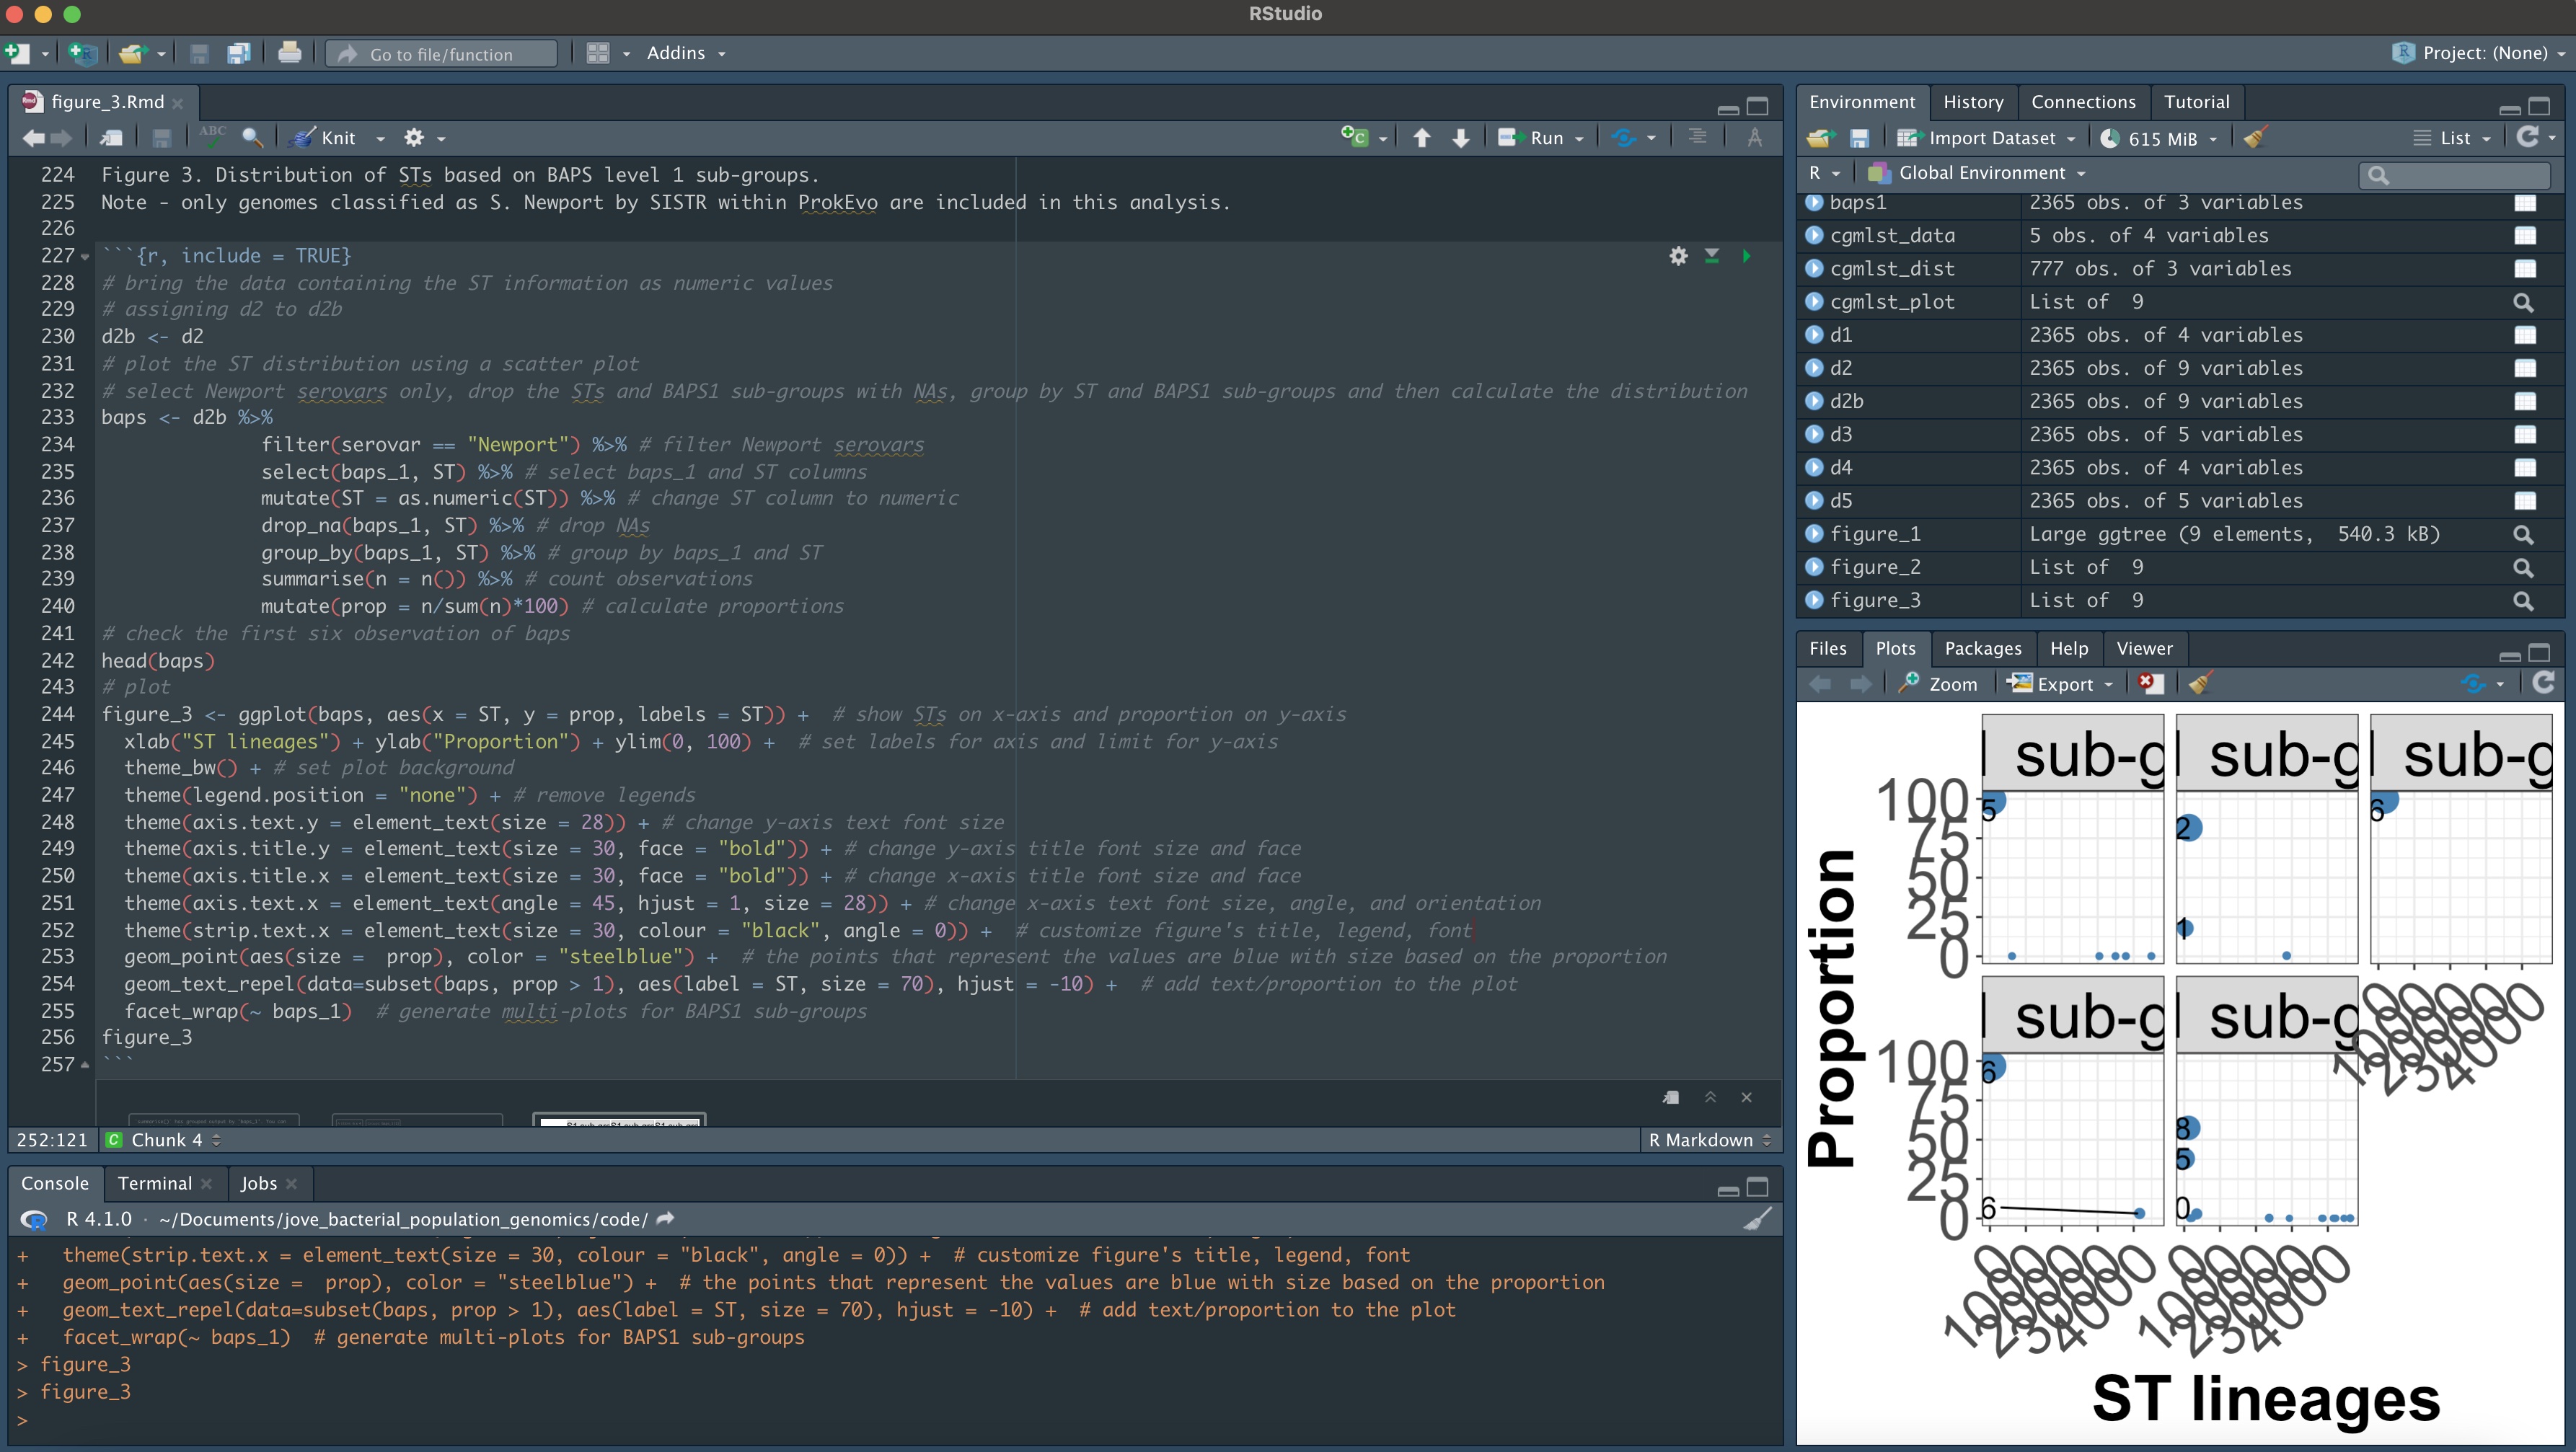Clear all plots with broom icon

pos(2200,684)
